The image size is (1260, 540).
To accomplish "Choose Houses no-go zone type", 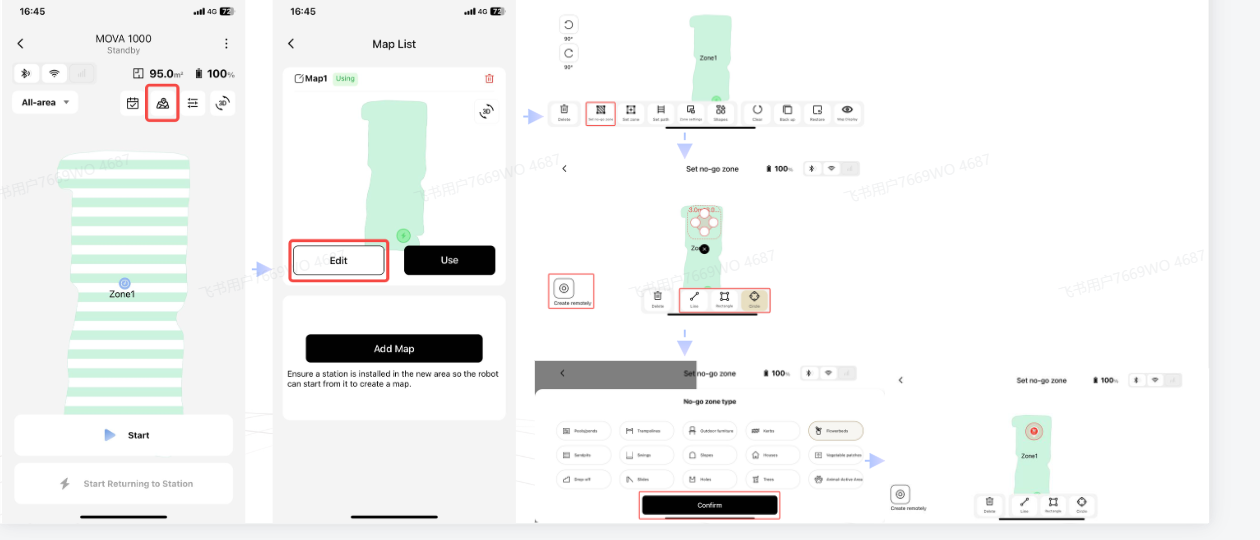I will click(772, 455).
